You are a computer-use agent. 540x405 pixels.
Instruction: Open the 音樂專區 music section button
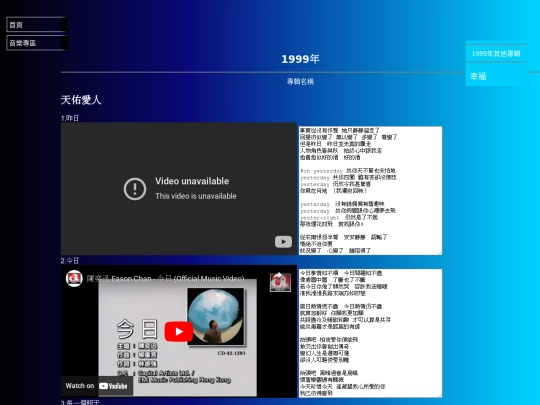pos(37,43)
